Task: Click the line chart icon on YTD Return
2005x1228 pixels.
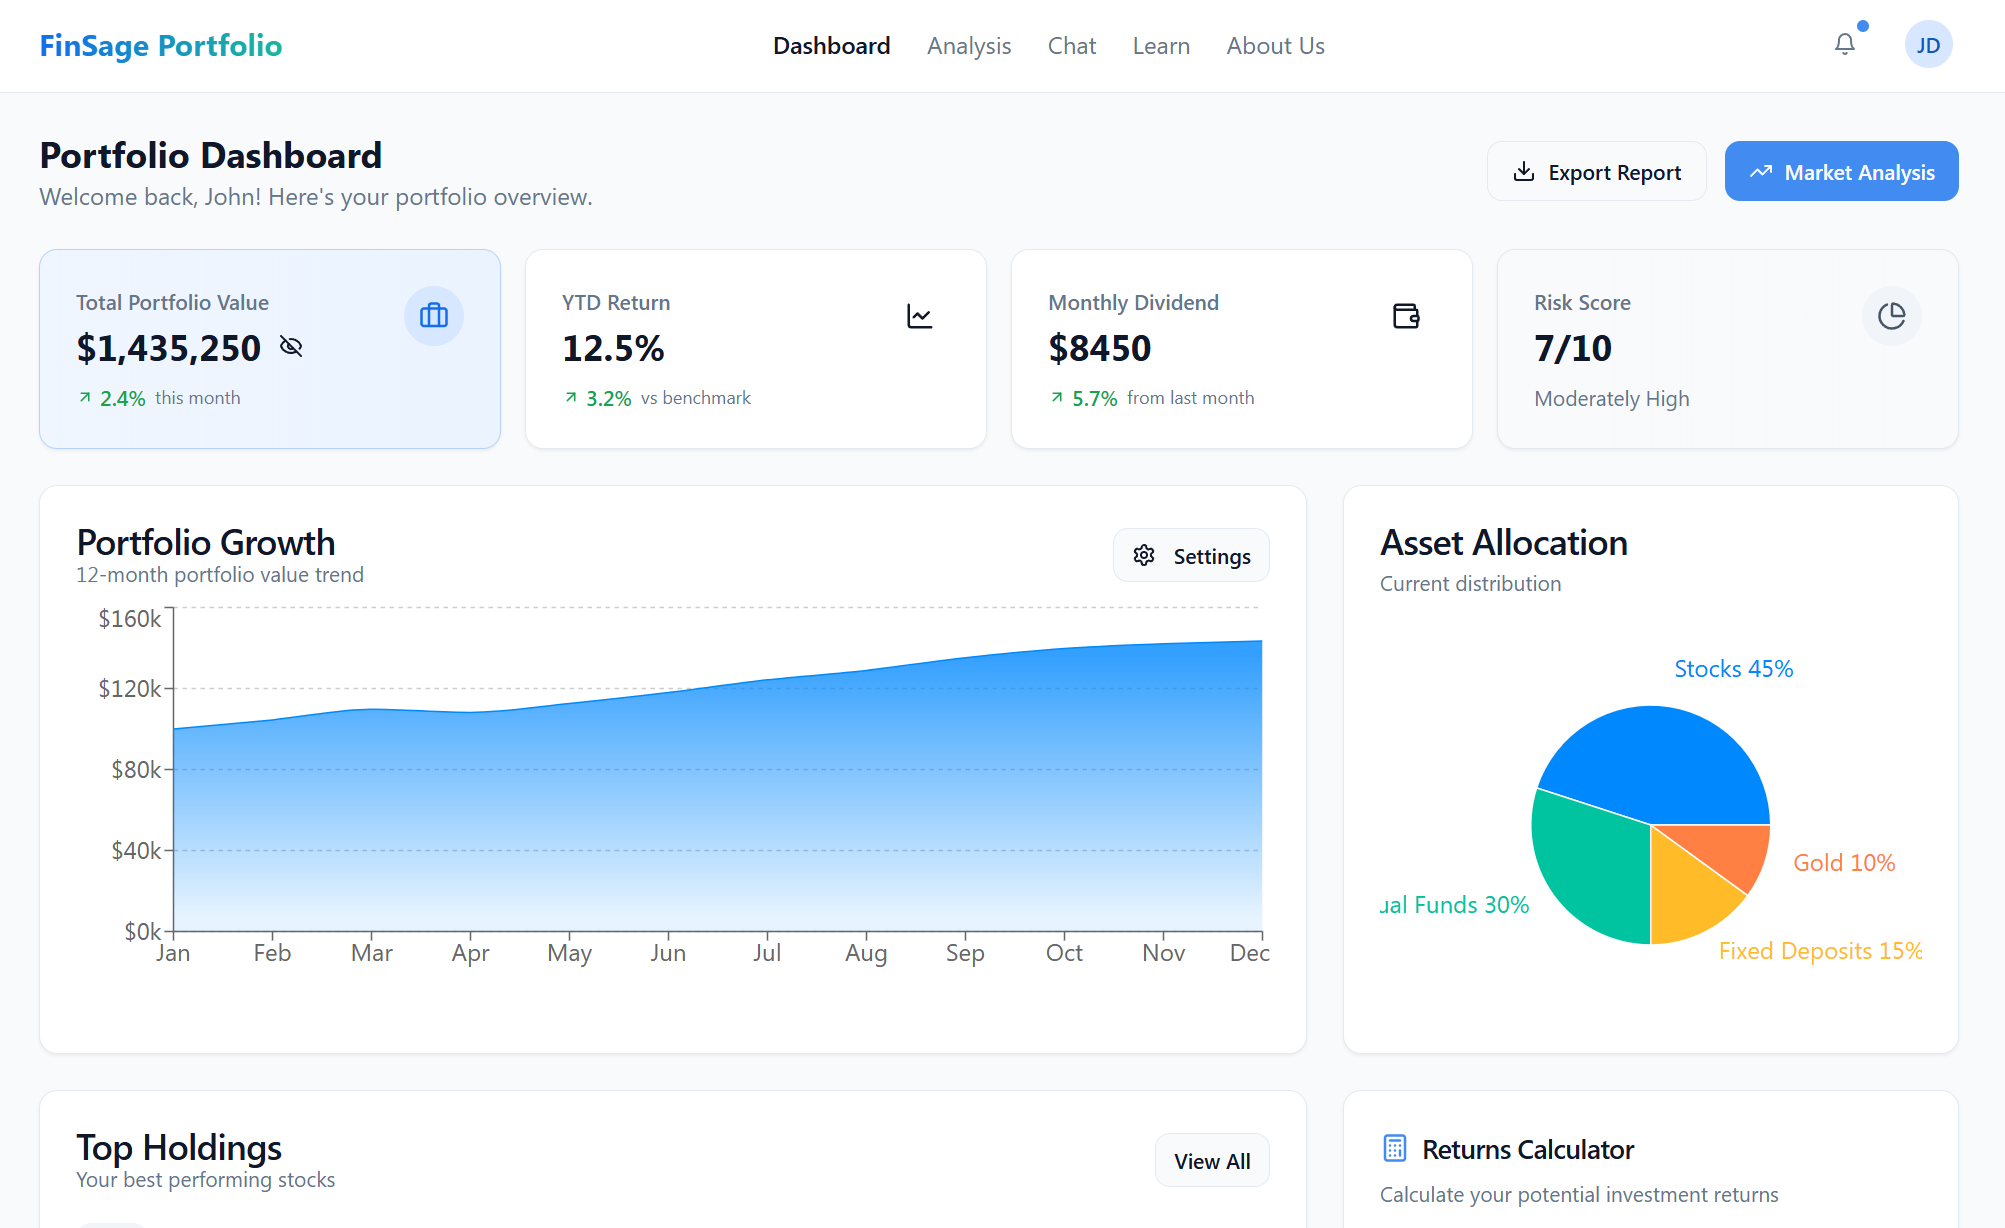Action: coord(919,316)
